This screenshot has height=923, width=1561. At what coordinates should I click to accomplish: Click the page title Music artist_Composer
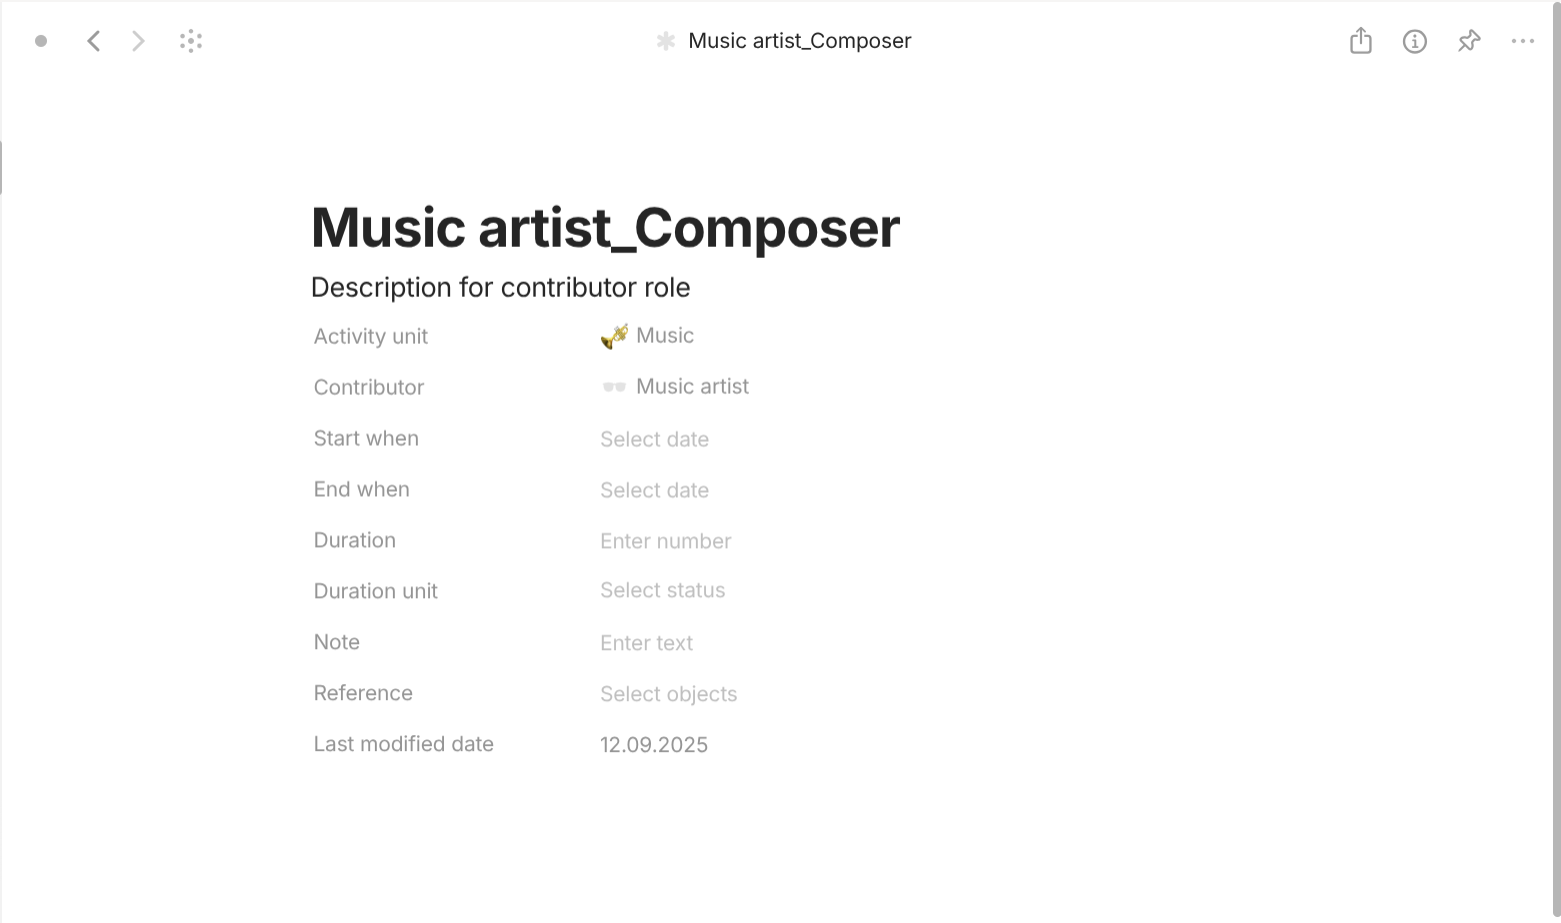click(604, 227)
